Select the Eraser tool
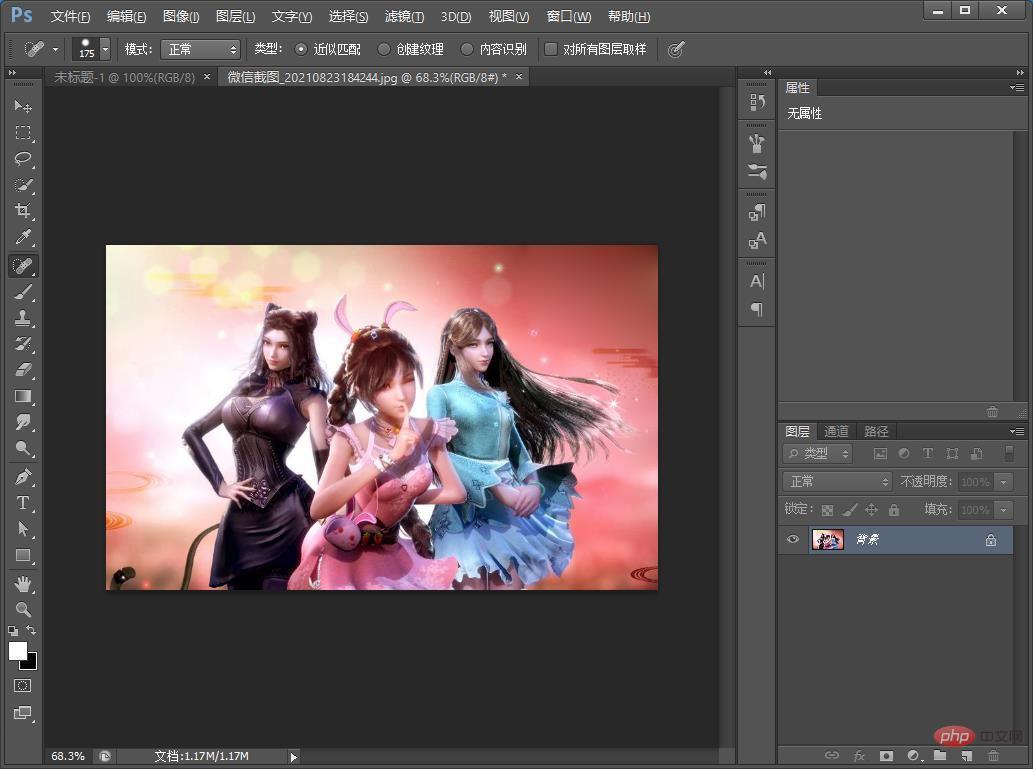This screenshot has height=769, width=1033. click(23, 370)
